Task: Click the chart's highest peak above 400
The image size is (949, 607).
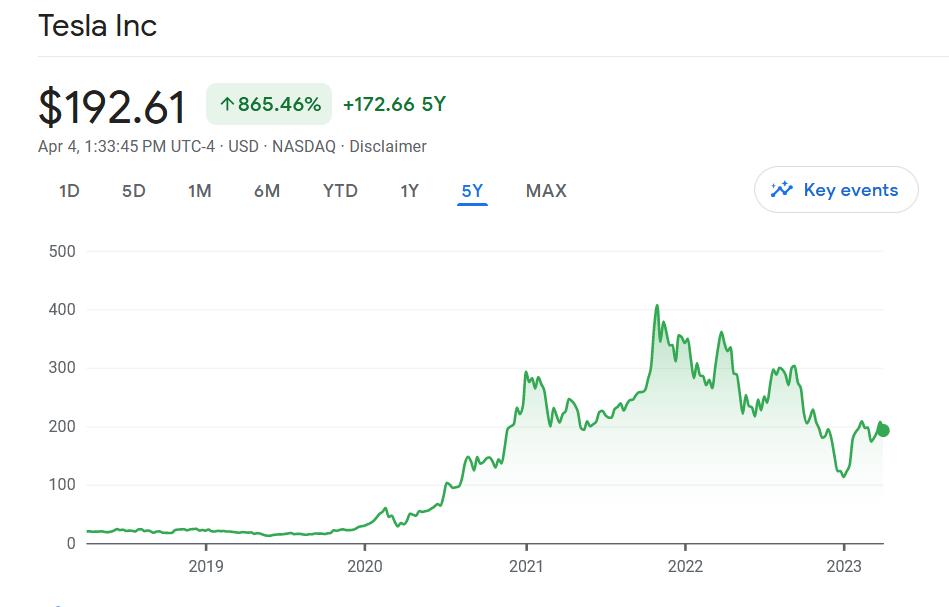Action: coord(657,307)
